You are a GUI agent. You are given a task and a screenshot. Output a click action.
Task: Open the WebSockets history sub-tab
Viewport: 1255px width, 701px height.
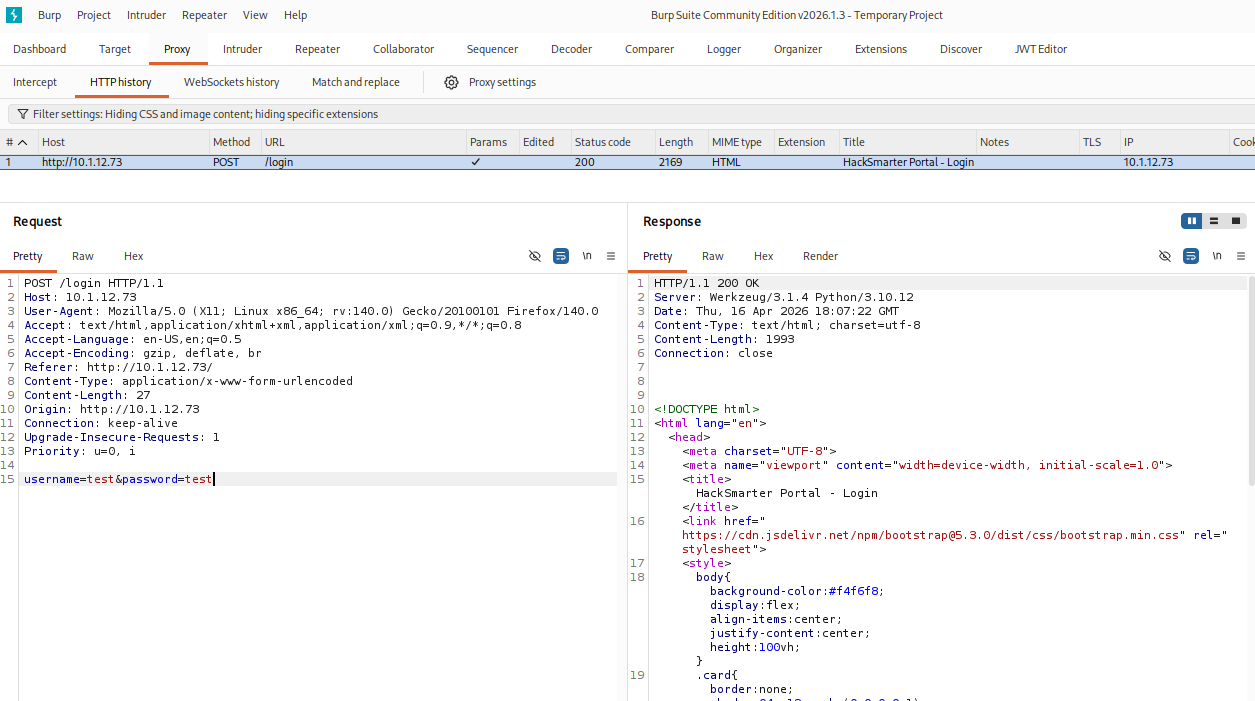(231, 82)
